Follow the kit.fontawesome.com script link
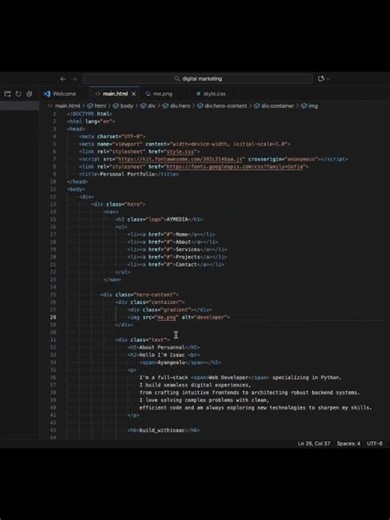 point(180,159)
